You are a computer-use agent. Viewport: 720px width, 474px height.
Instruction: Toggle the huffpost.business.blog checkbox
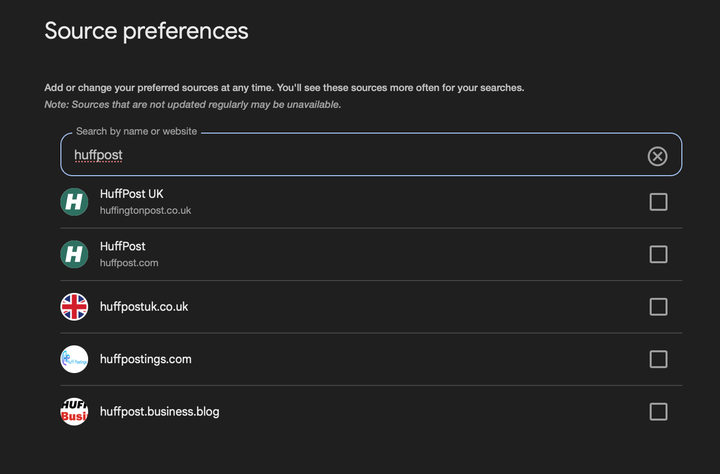click(x=658, y=411)
